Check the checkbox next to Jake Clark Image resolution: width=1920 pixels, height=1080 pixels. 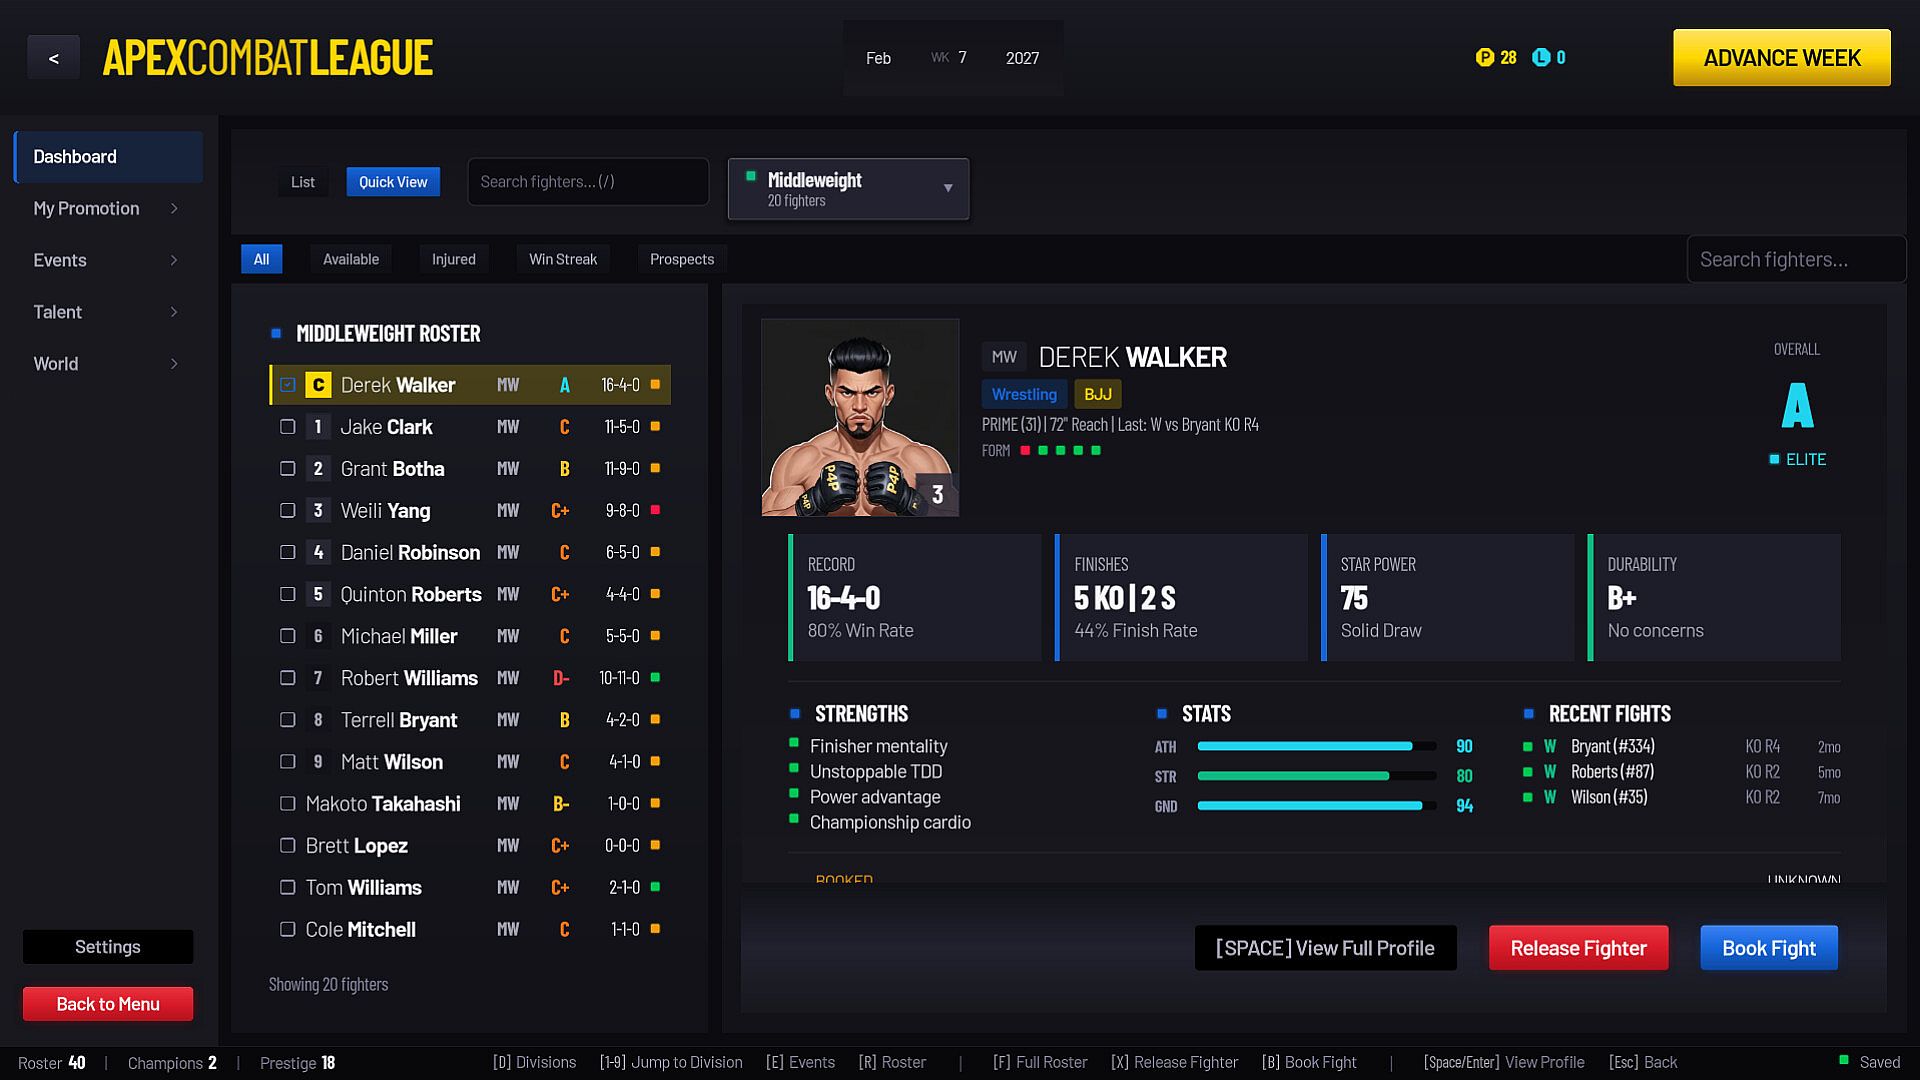(288, 427)
